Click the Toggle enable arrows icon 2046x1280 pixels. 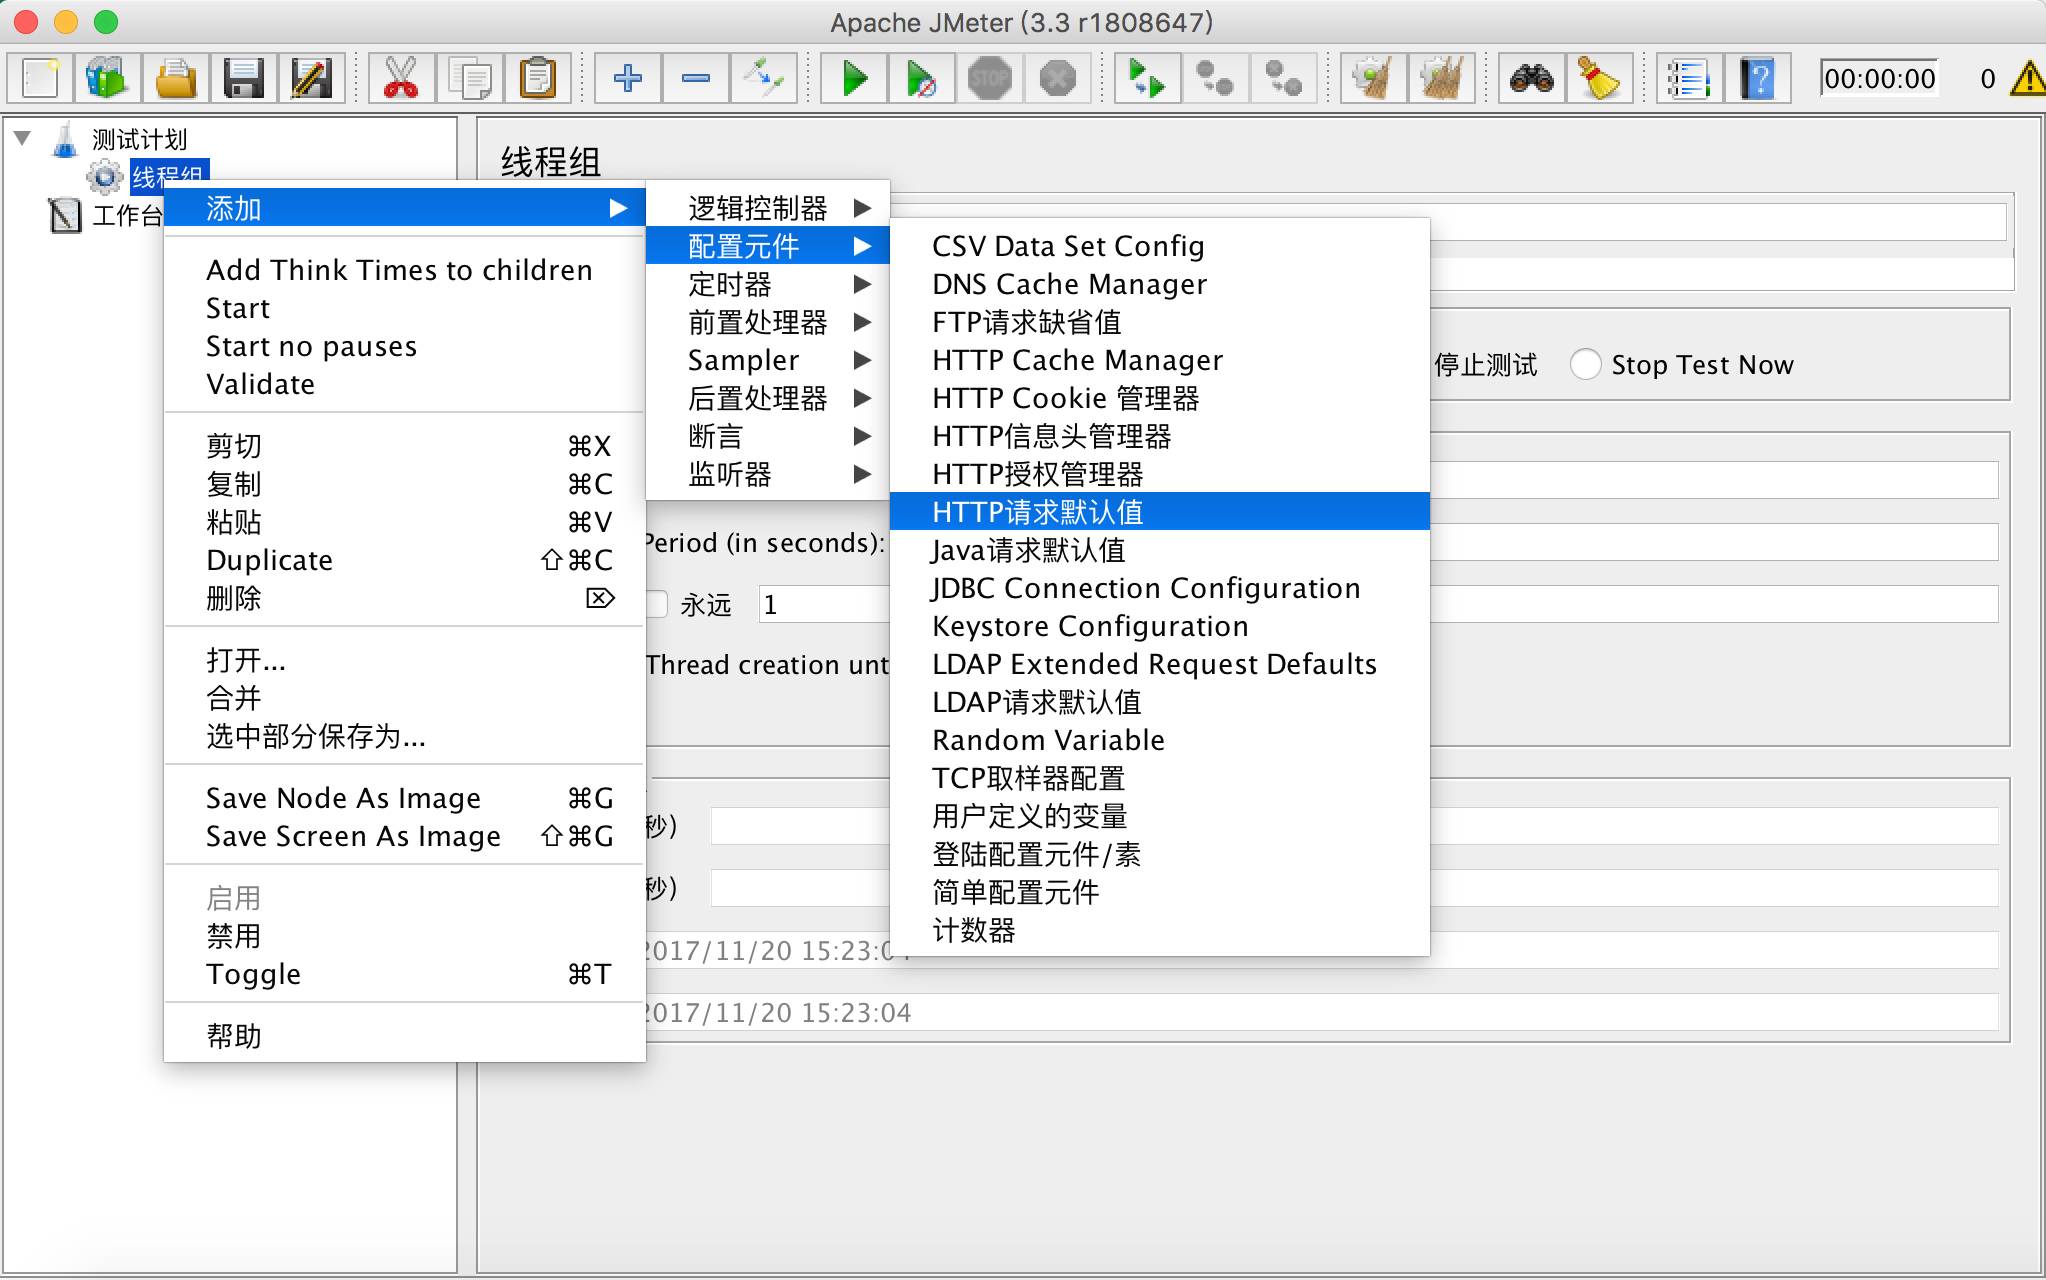(x=763, y=78)
